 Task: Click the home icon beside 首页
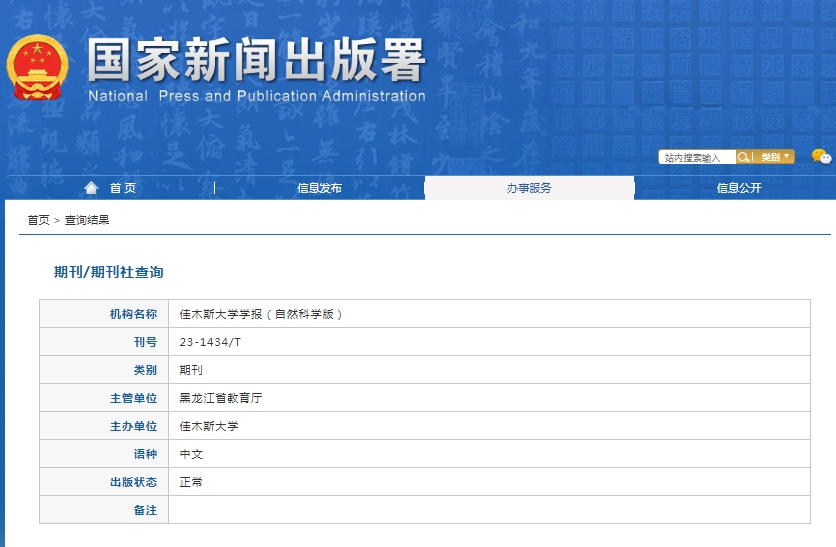click(x=92, y=188)
